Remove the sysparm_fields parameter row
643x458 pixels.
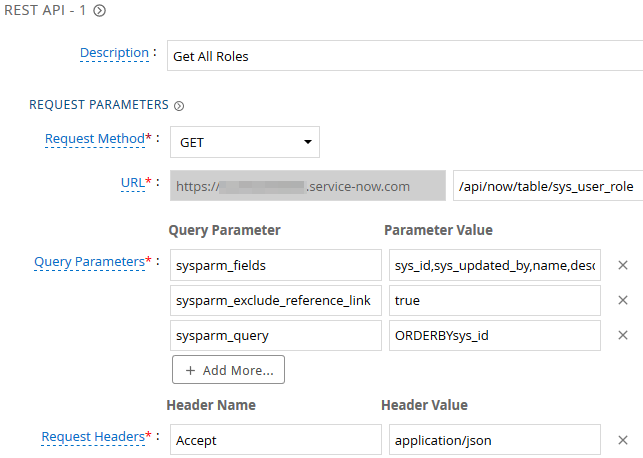[623, 265]
